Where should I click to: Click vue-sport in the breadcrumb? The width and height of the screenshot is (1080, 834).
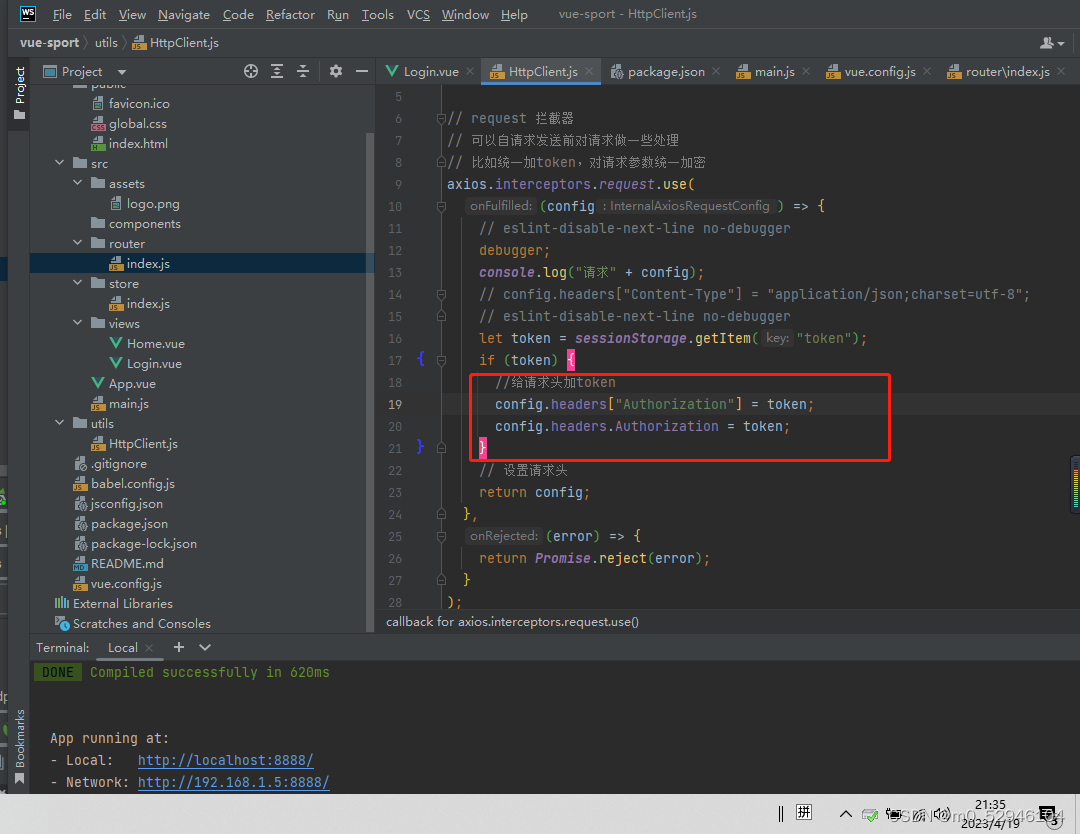click(50, 43)
